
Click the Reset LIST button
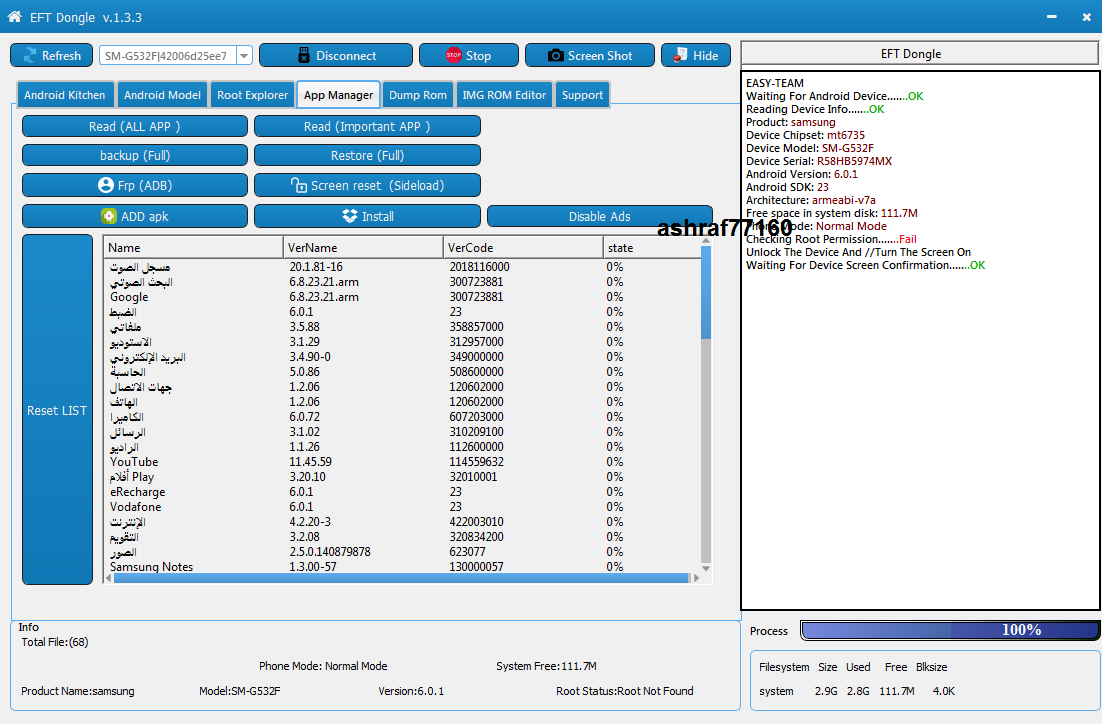(x=57, y=410)
